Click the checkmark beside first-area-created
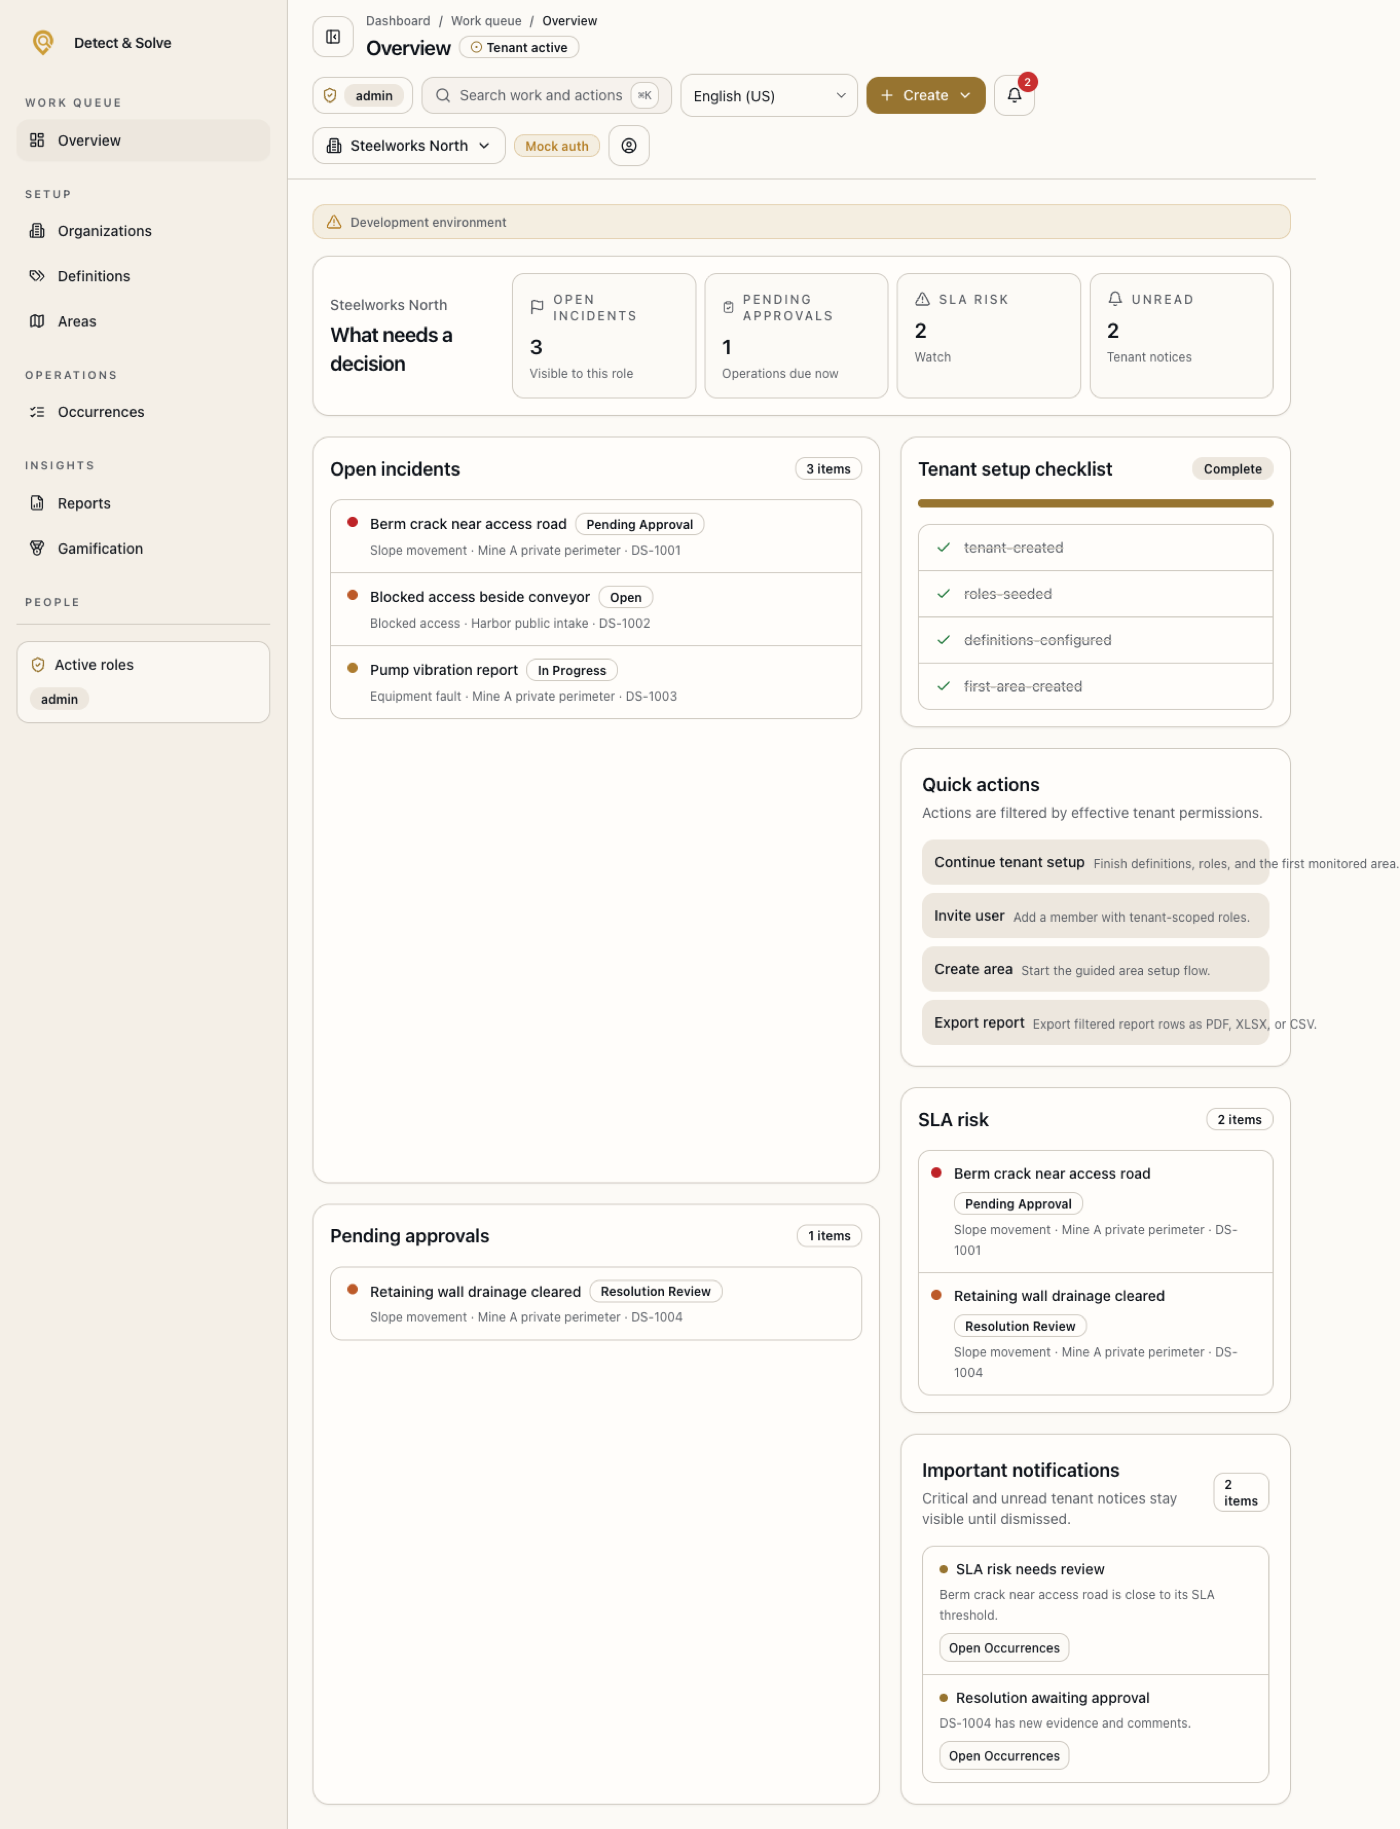This screenshot has width=1400, height=1829. [x=943, y=686]
